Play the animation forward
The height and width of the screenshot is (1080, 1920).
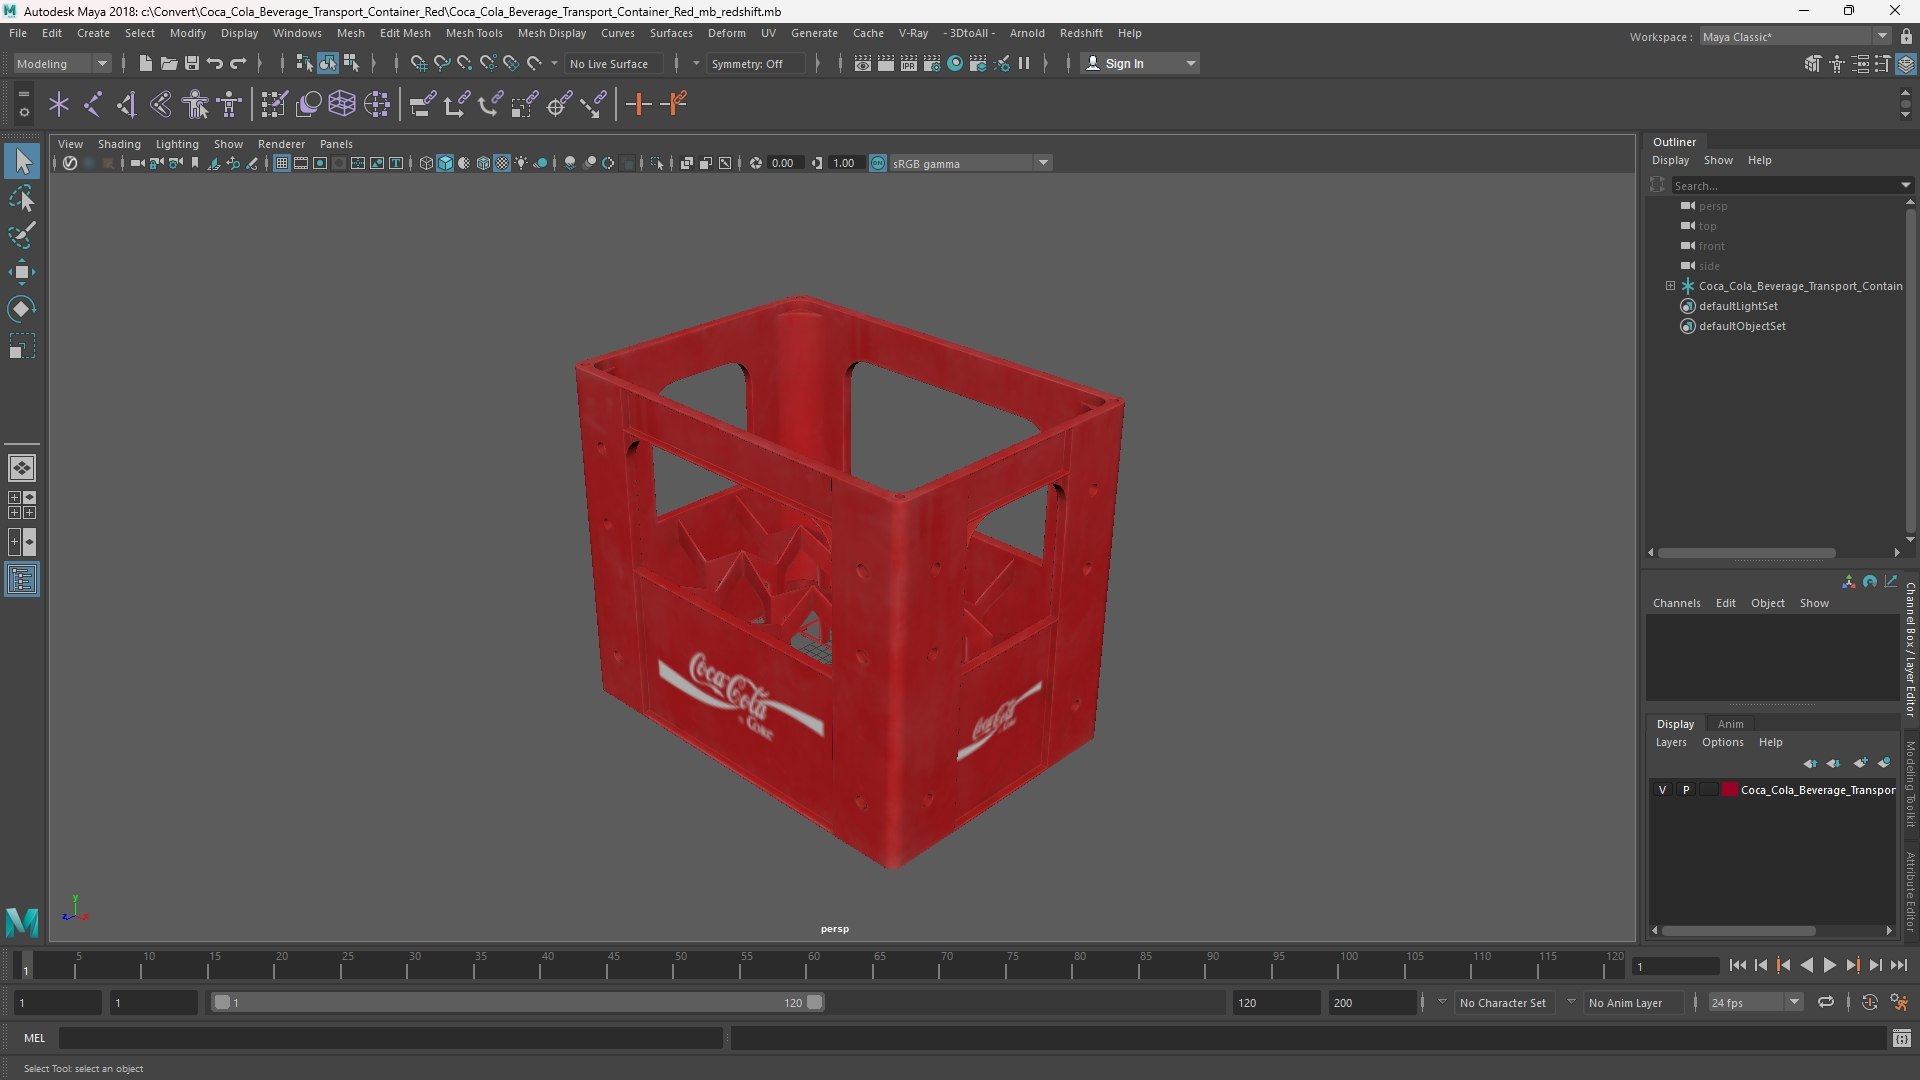[1829, 965]
